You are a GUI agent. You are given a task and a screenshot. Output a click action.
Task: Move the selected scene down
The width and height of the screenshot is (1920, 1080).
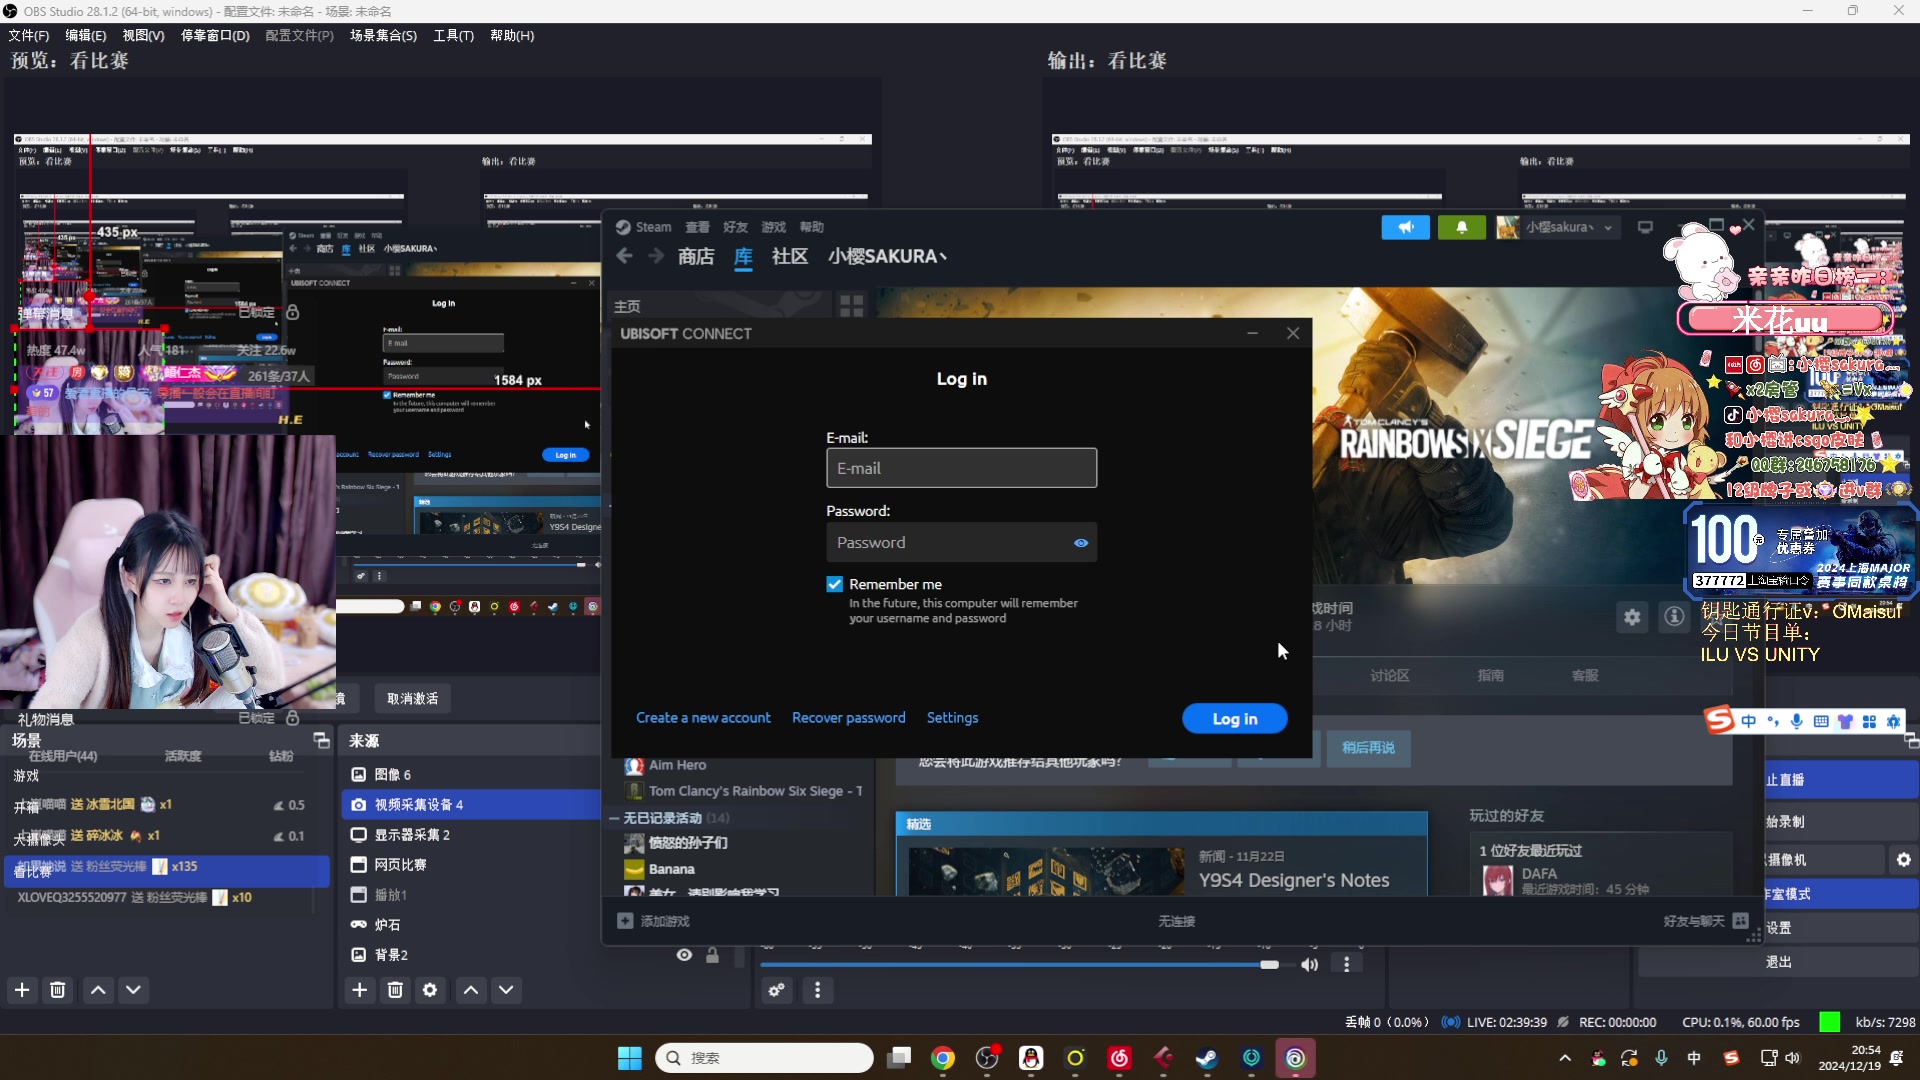click(133, 990)
